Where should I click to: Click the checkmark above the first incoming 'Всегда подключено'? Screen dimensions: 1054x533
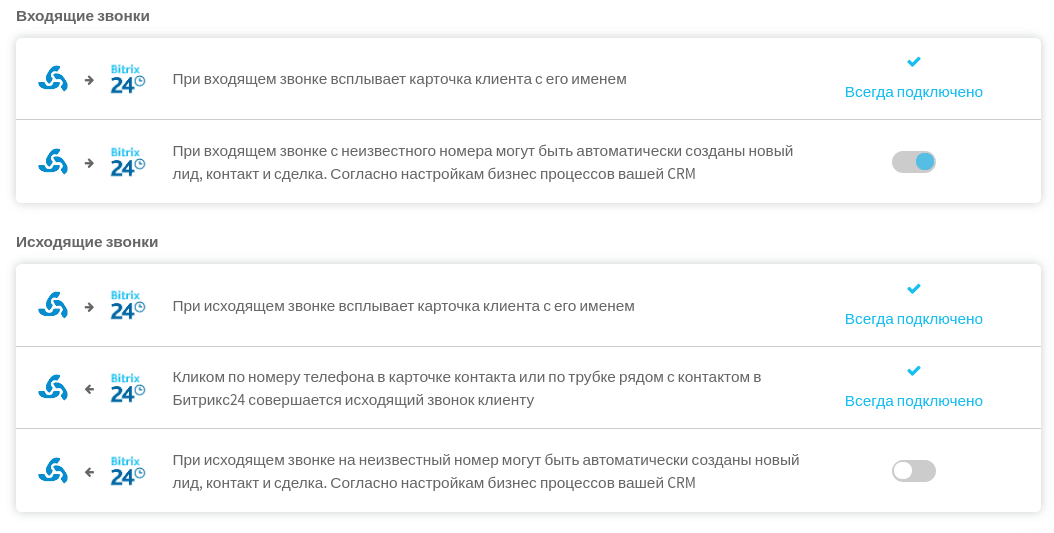(914, 62)
